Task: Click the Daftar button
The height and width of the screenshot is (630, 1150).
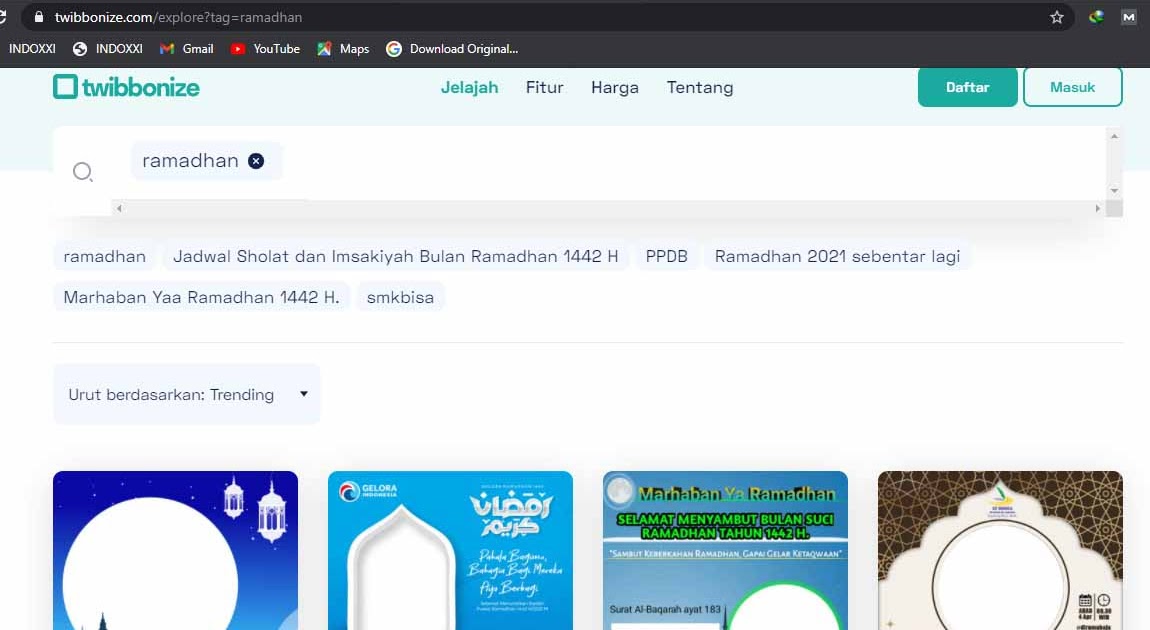Action: tap(967, 87)
